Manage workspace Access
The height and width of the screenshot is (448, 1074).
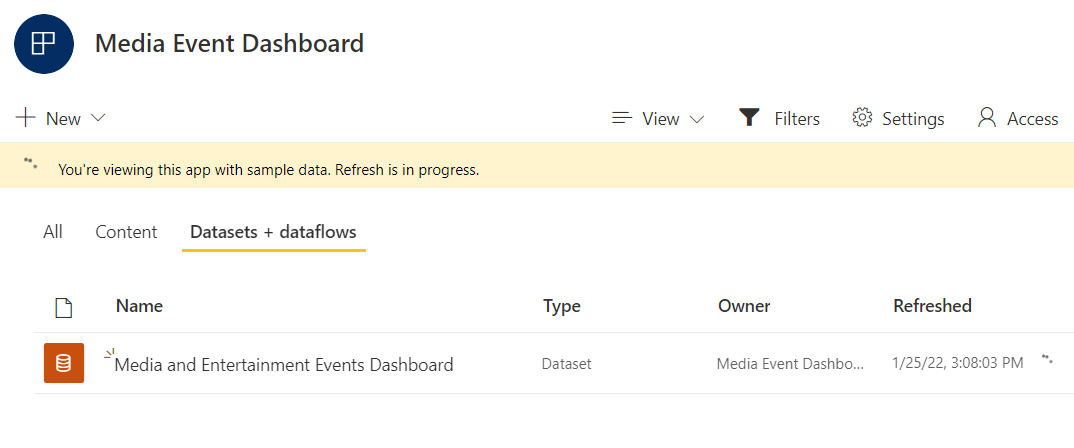coord(1032,119)
